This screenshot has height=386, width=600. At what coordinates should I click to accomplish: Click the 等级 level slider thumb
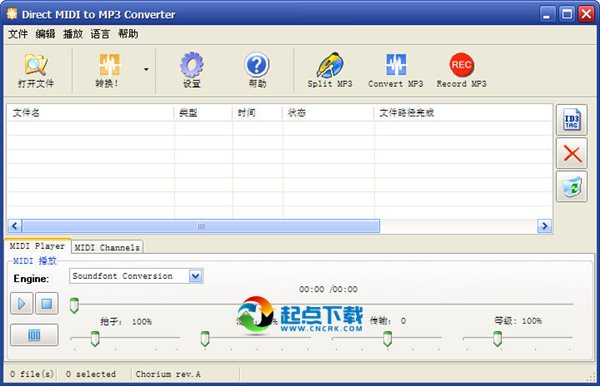point(497,339)
